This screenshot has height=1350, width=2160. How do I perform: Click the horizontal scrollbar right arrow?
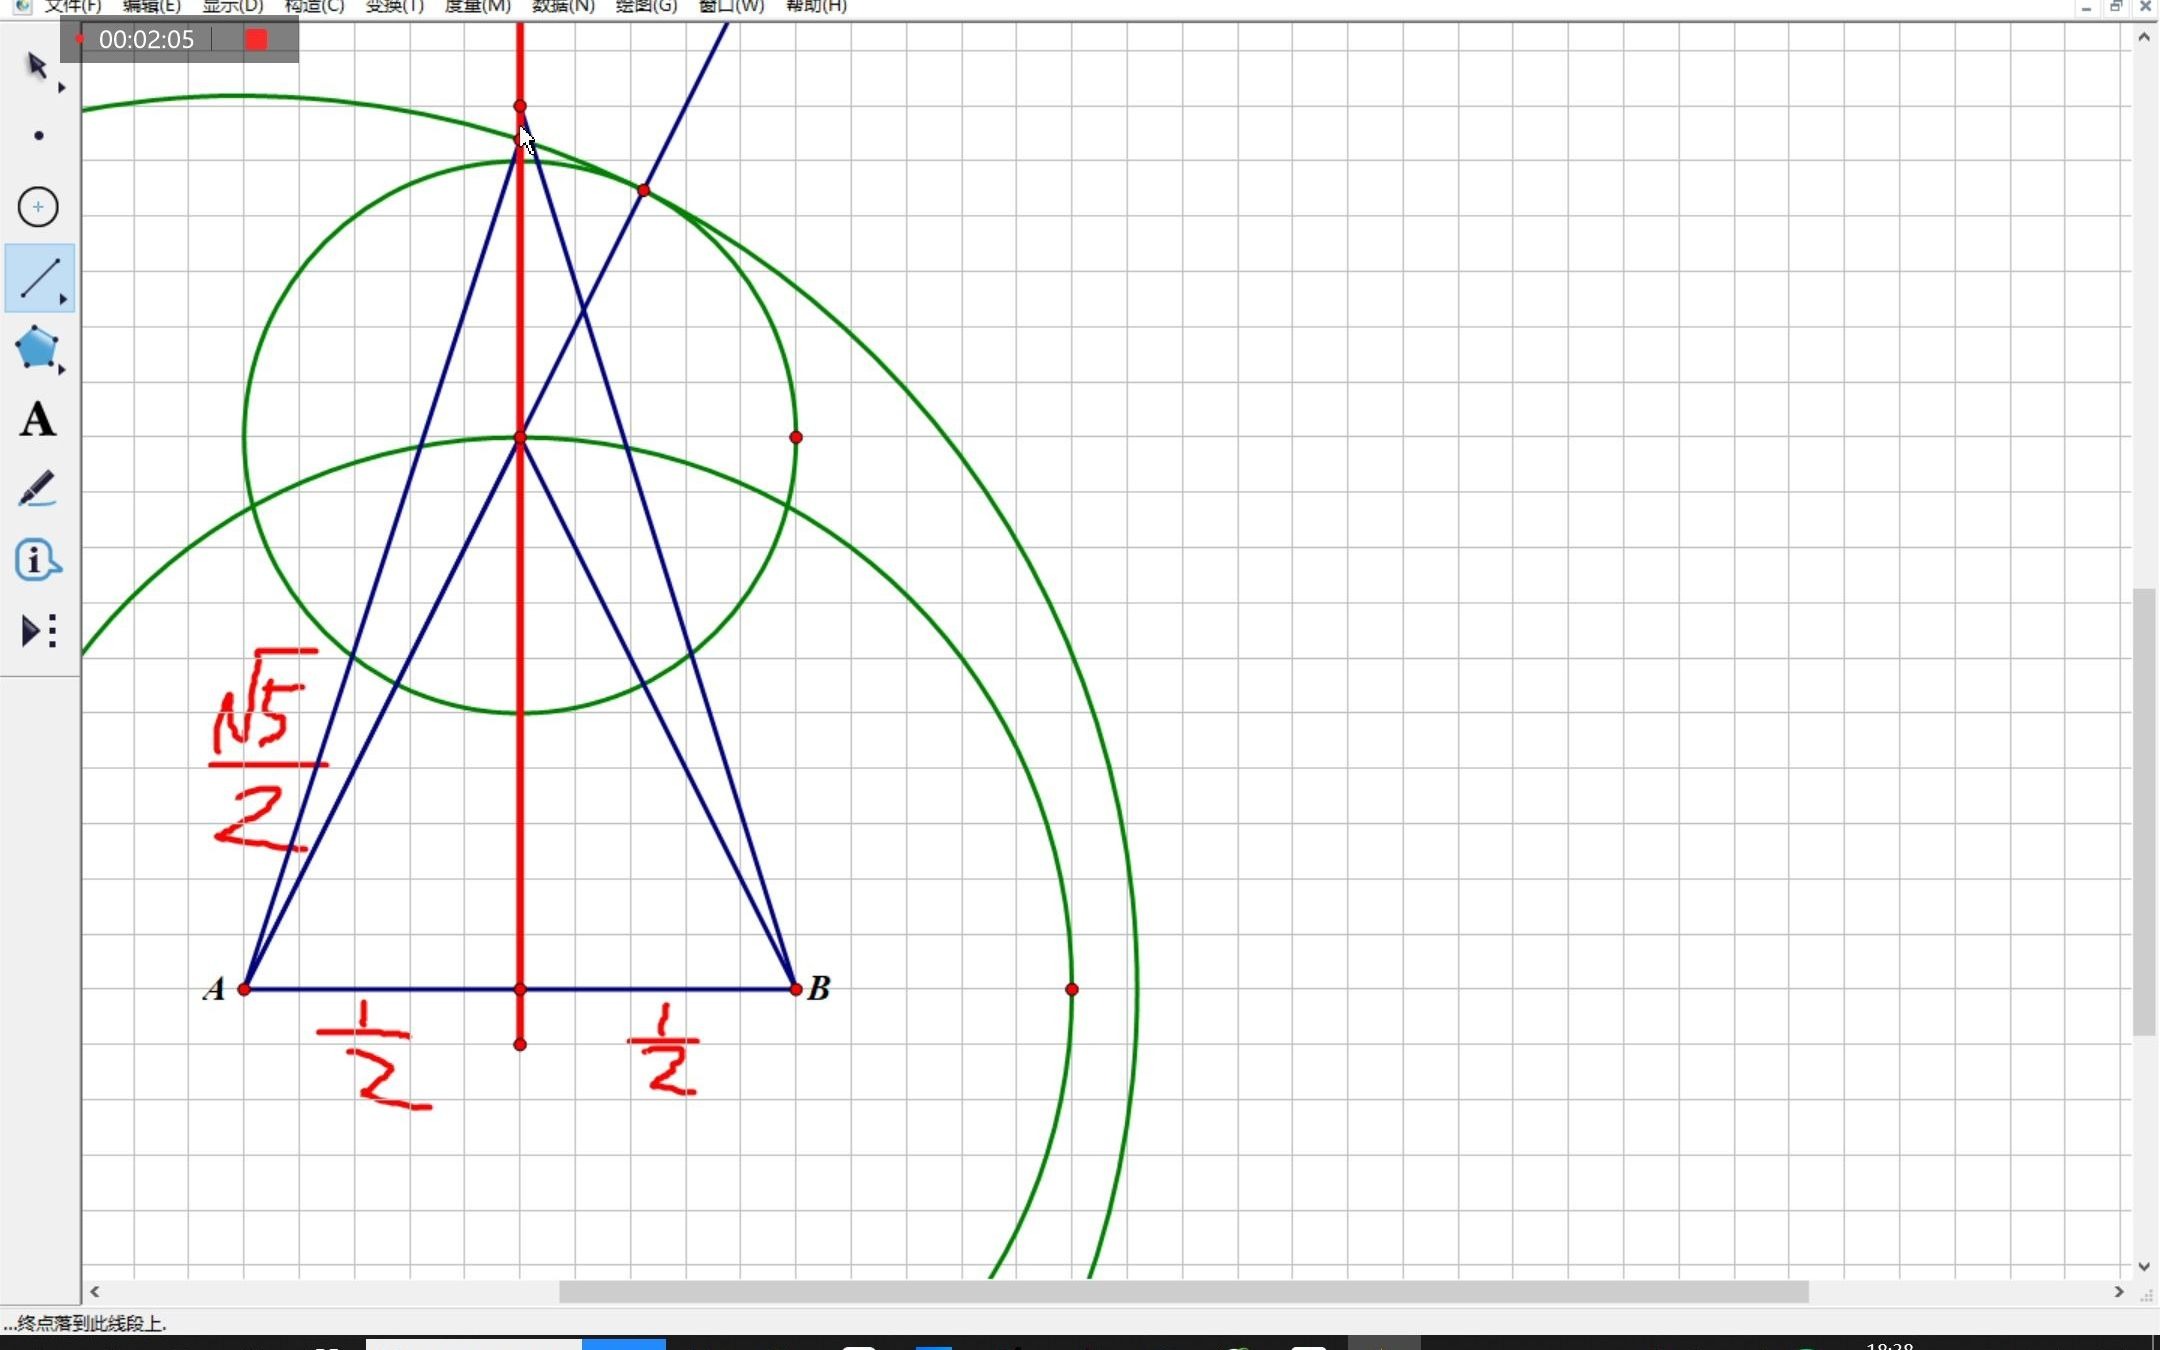[2118, 1291]
